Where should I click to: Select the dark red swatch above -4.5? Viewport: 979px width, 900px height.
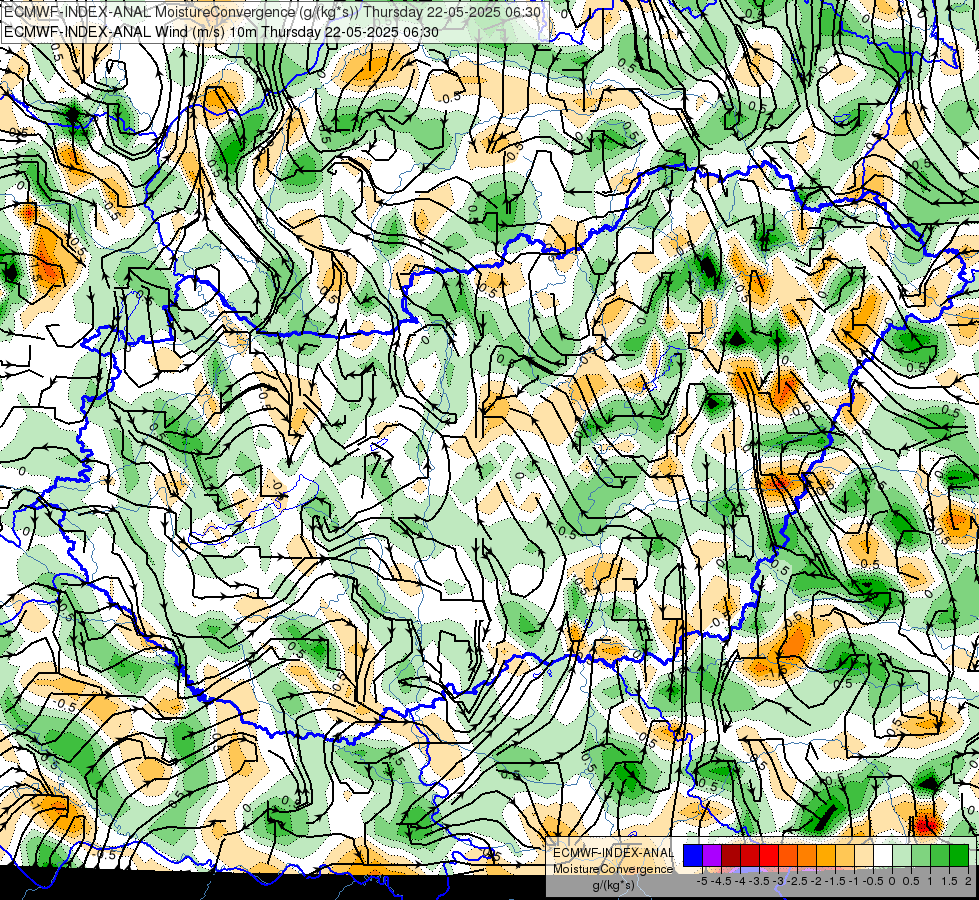(731, 856)
